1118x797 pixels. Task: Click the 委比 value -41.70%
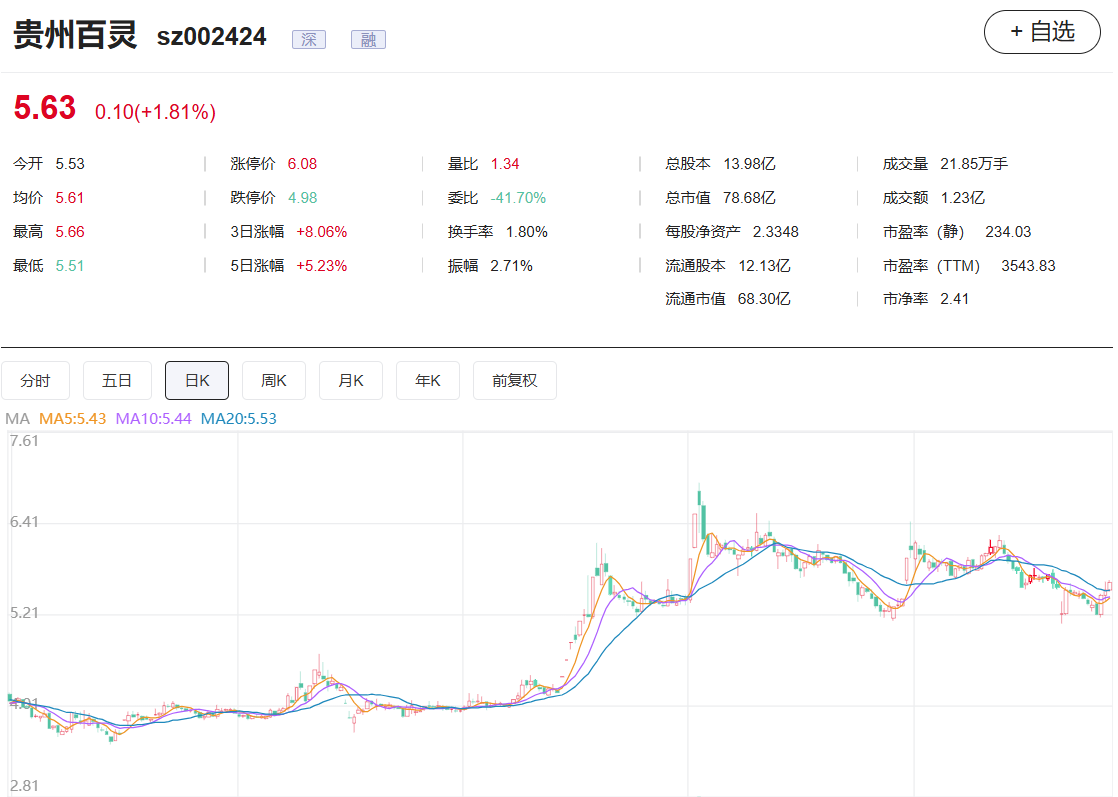(x=518, y=198)
